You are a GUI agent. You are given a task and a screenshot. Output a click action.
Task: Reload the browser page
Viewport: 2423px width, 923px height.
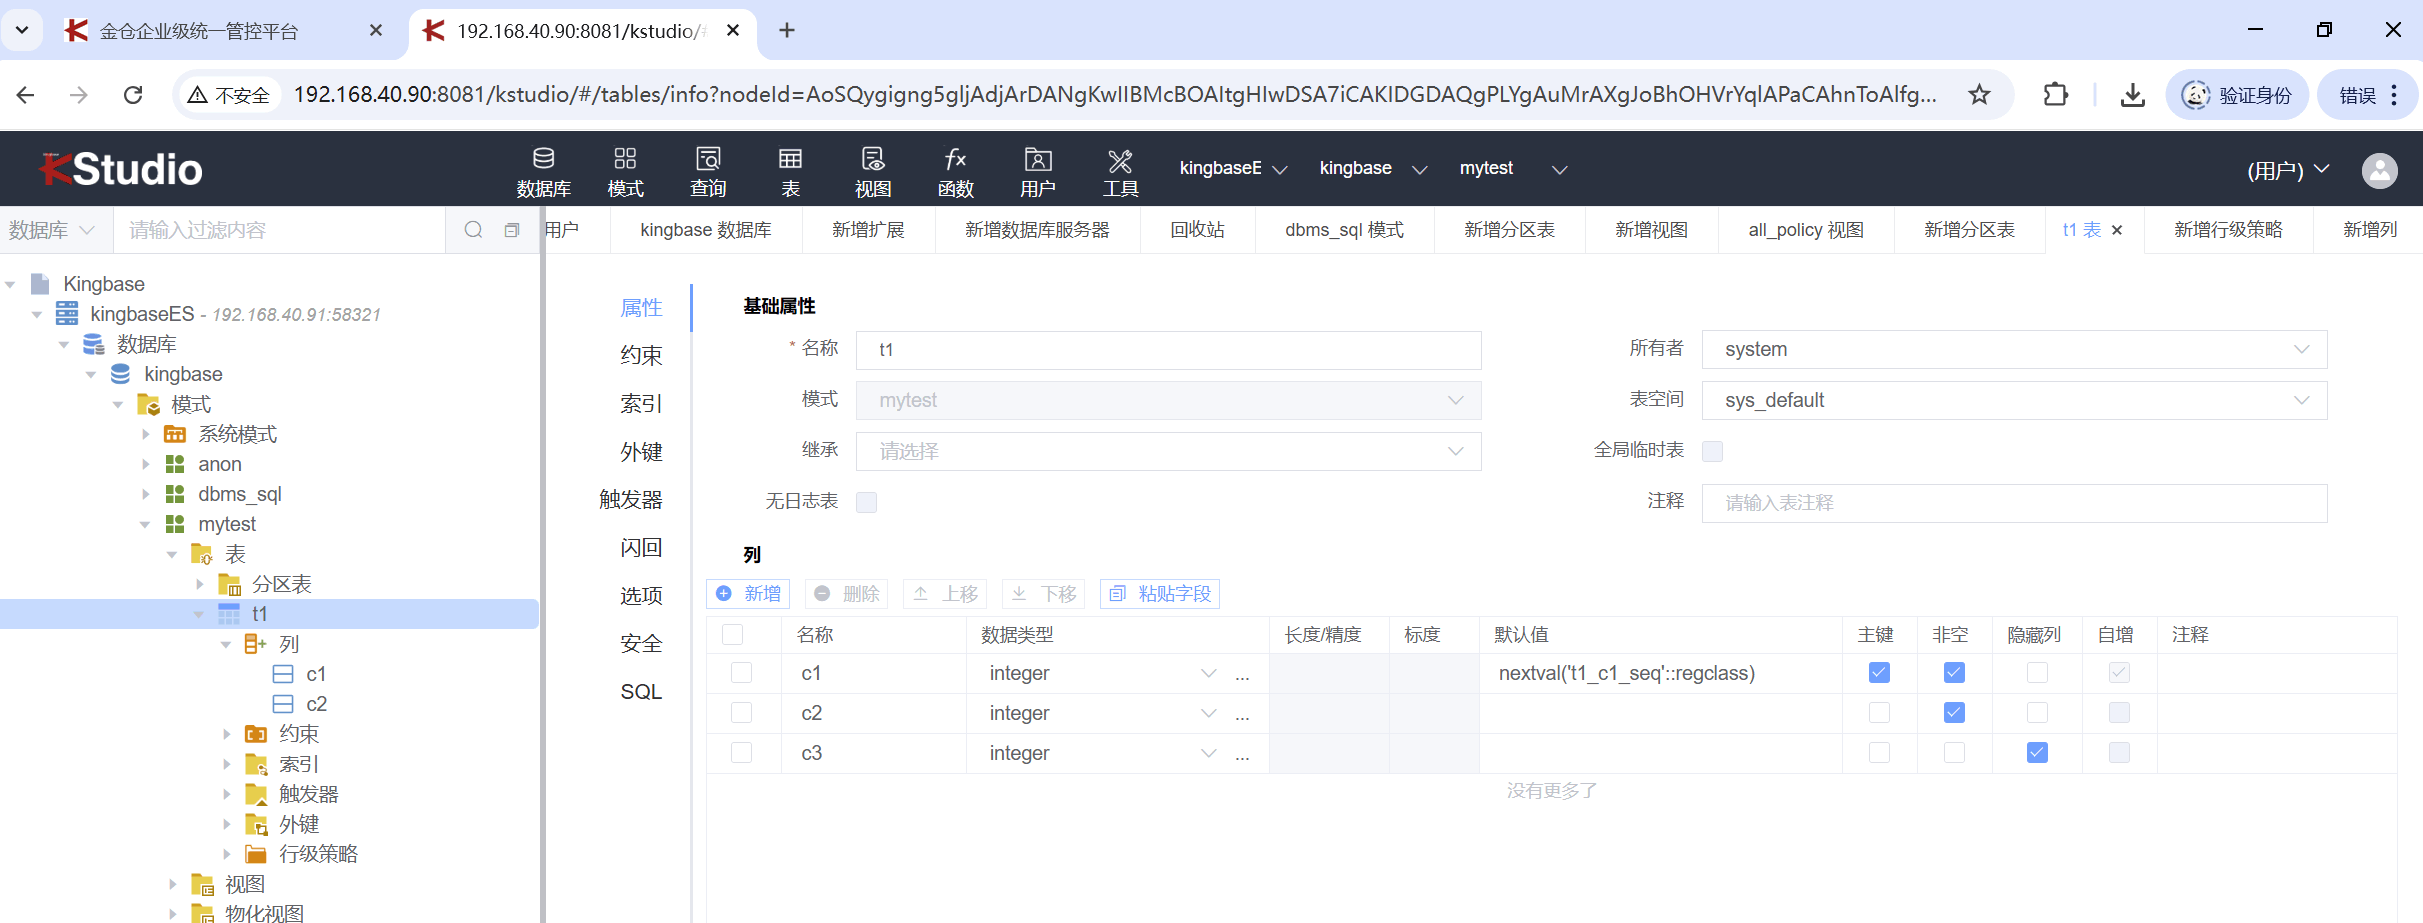(x=133, y=95)
